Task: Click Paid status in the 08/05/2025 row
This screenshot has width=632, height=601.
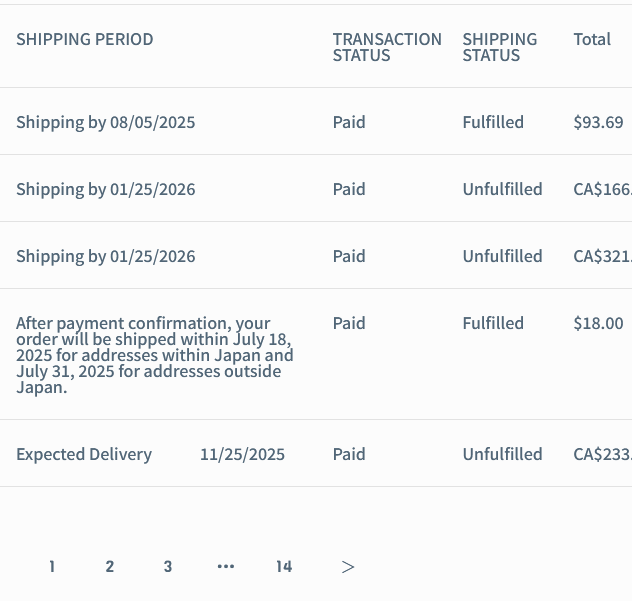Action: 349,123
